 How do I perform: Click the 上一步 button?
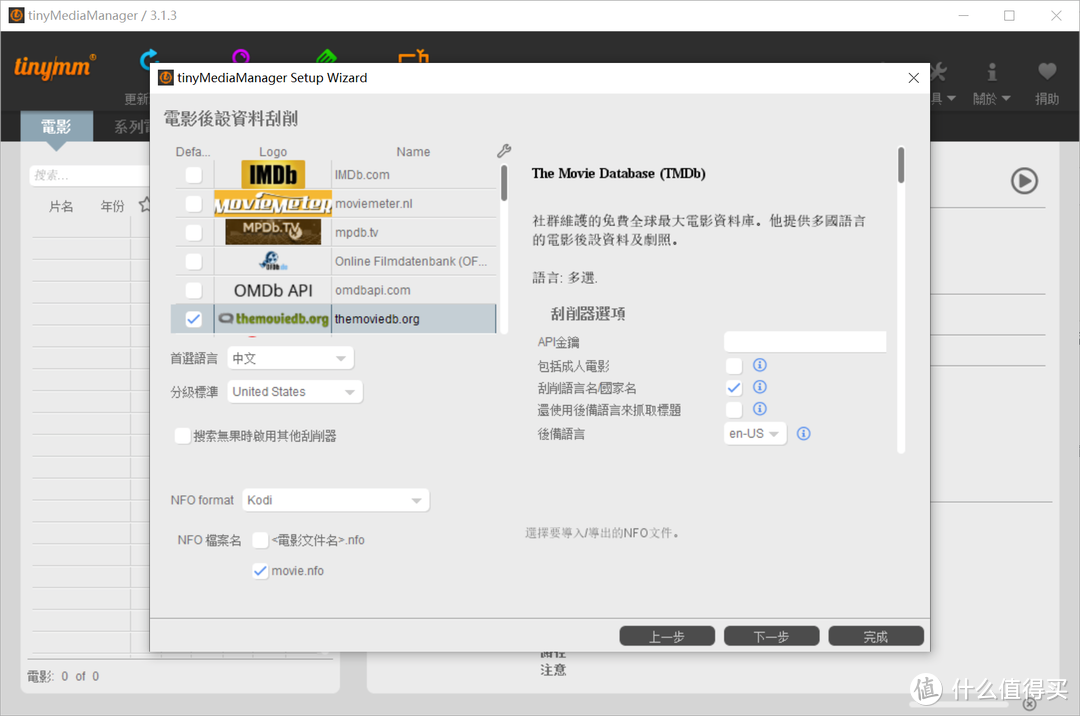click(667, 637)
